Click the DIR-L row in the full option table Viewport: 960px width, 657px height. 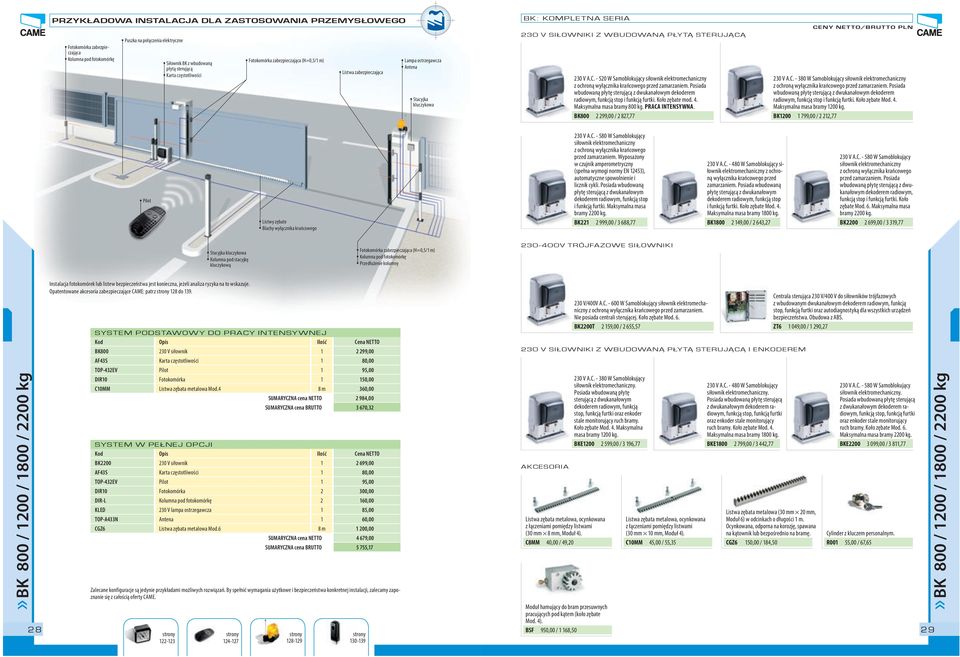[x=245, y=500]
